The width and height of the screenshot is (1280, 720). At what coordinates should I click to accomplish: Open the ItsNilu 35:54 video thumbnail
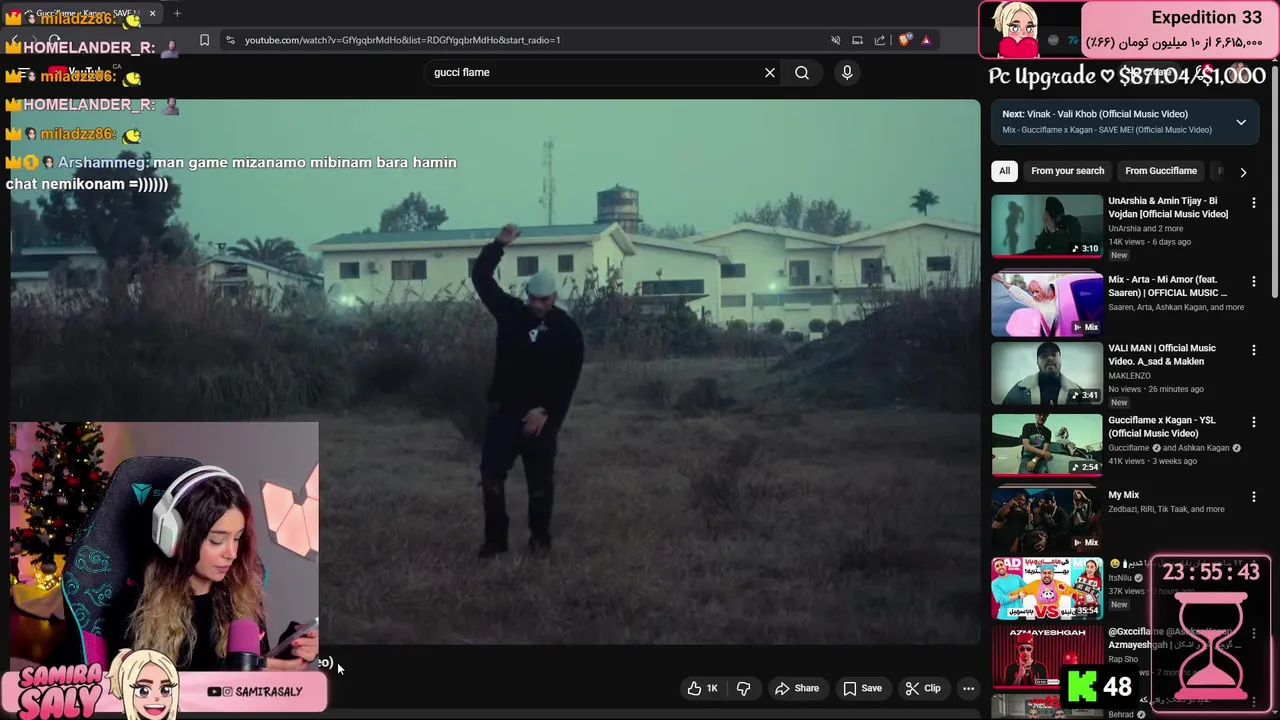1047,589
